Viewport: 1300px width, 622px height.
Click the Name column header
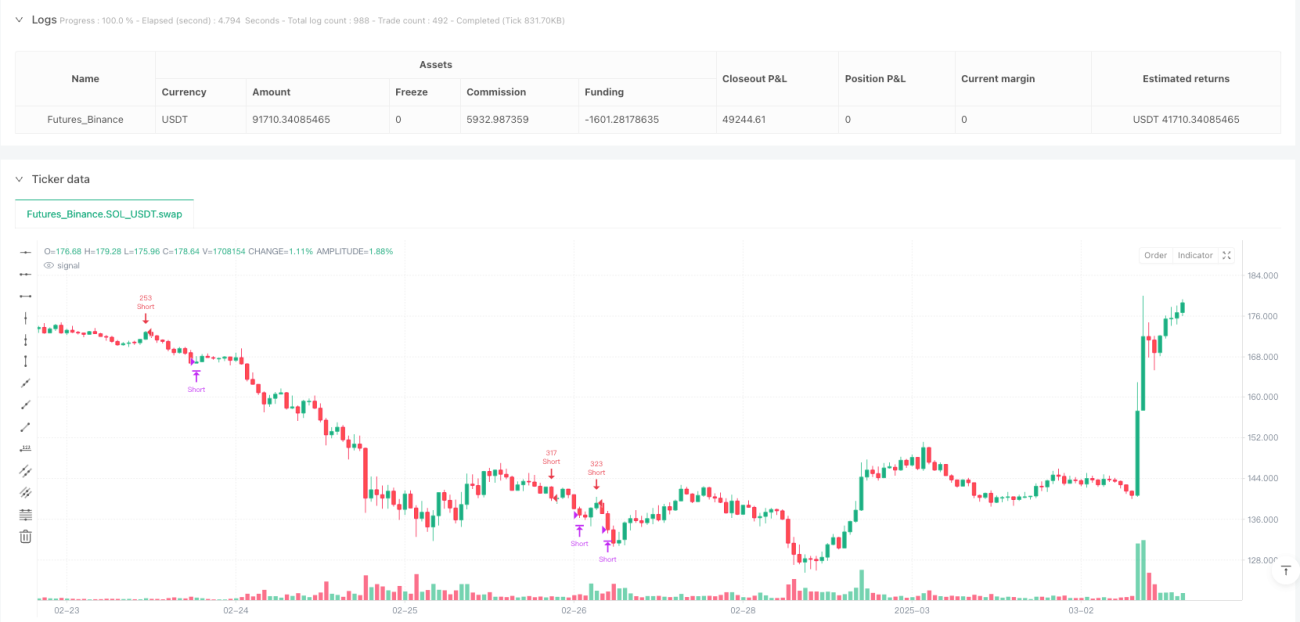(85, 78)
